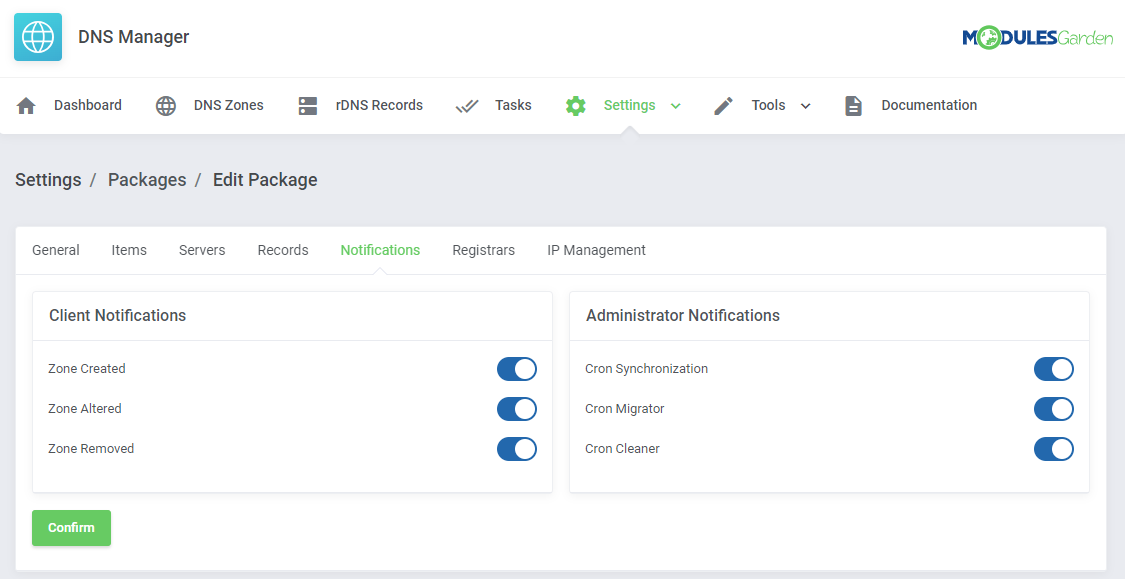Toggle the Zone Created notification switch

[517, 369]
